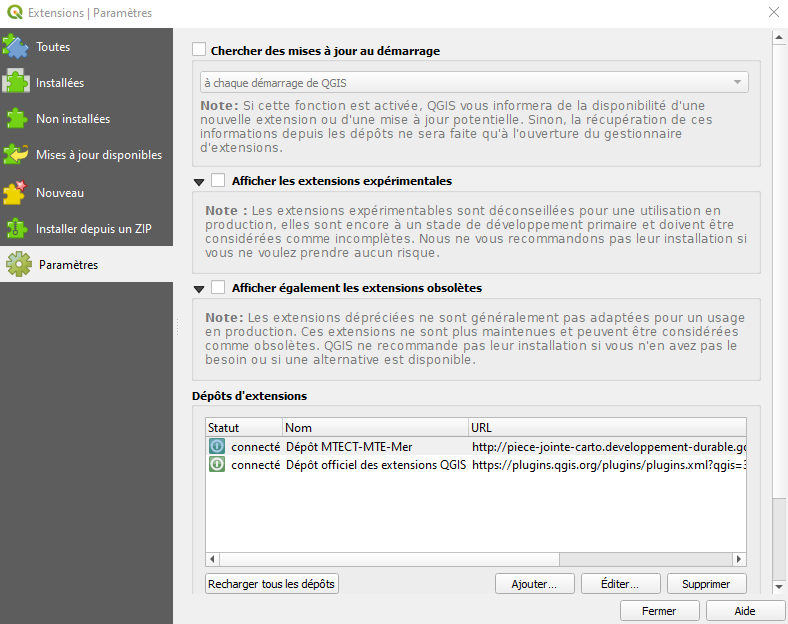Viewport: 788px width, 624px height.
Task: Click the Non installées puzzle icon
Action: (16, 119)
